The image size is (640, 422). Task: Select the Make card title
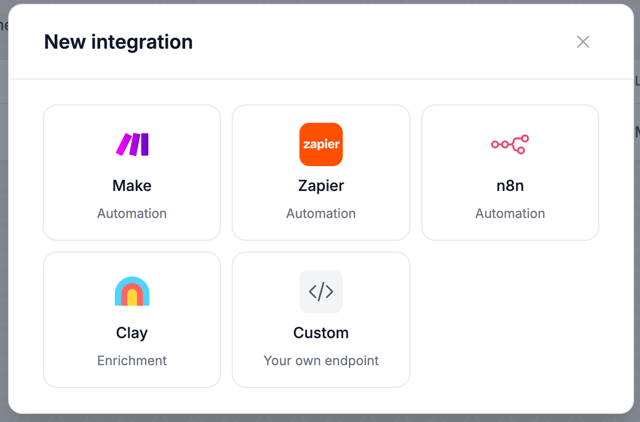tap(132, 186)
